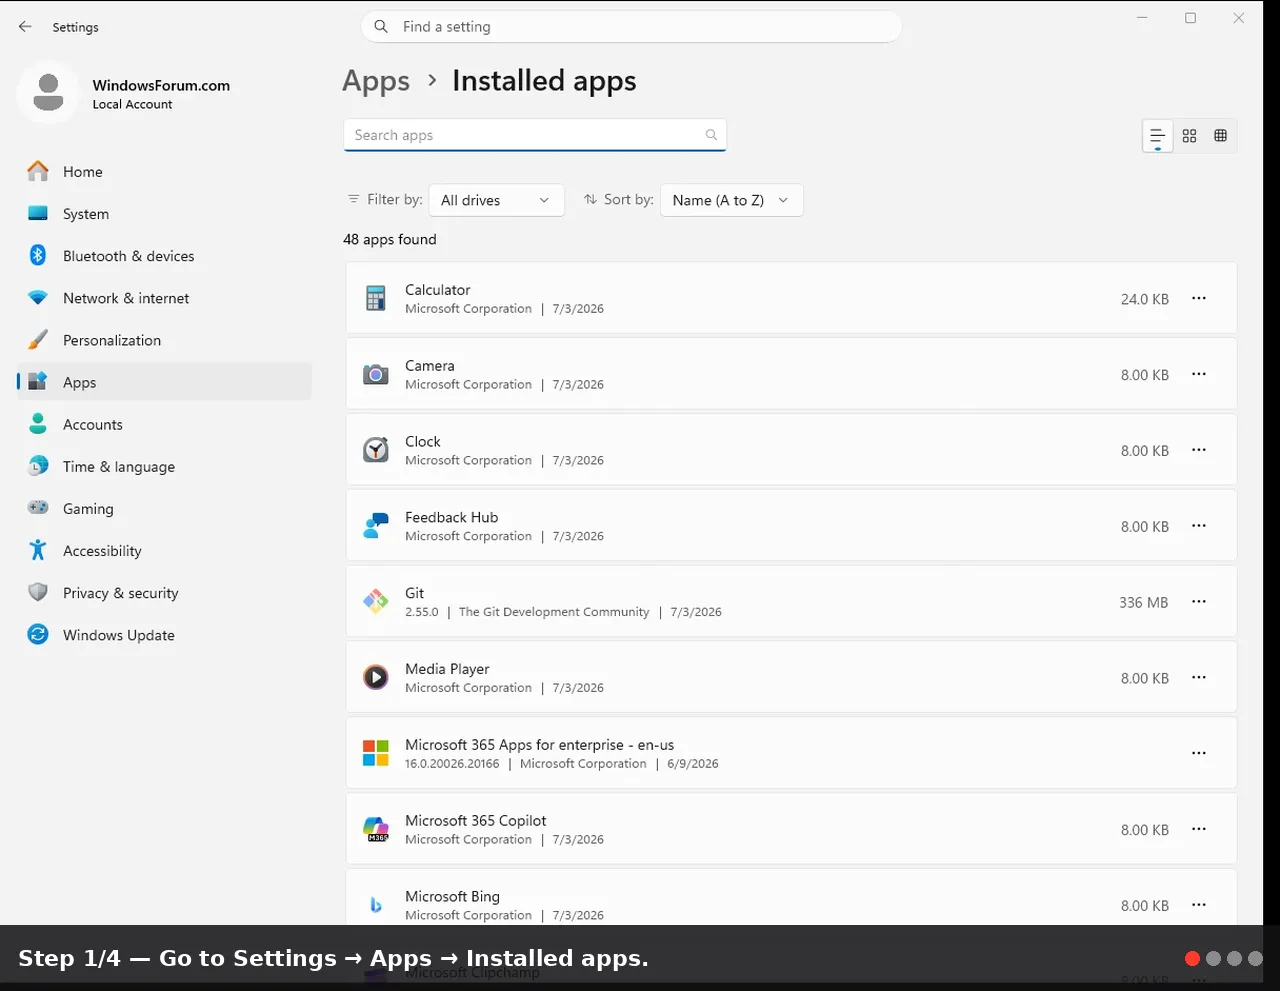The image size is (1280, 991).
Task: Click WindowsForum.com account name
Action: tap(161, 85)
